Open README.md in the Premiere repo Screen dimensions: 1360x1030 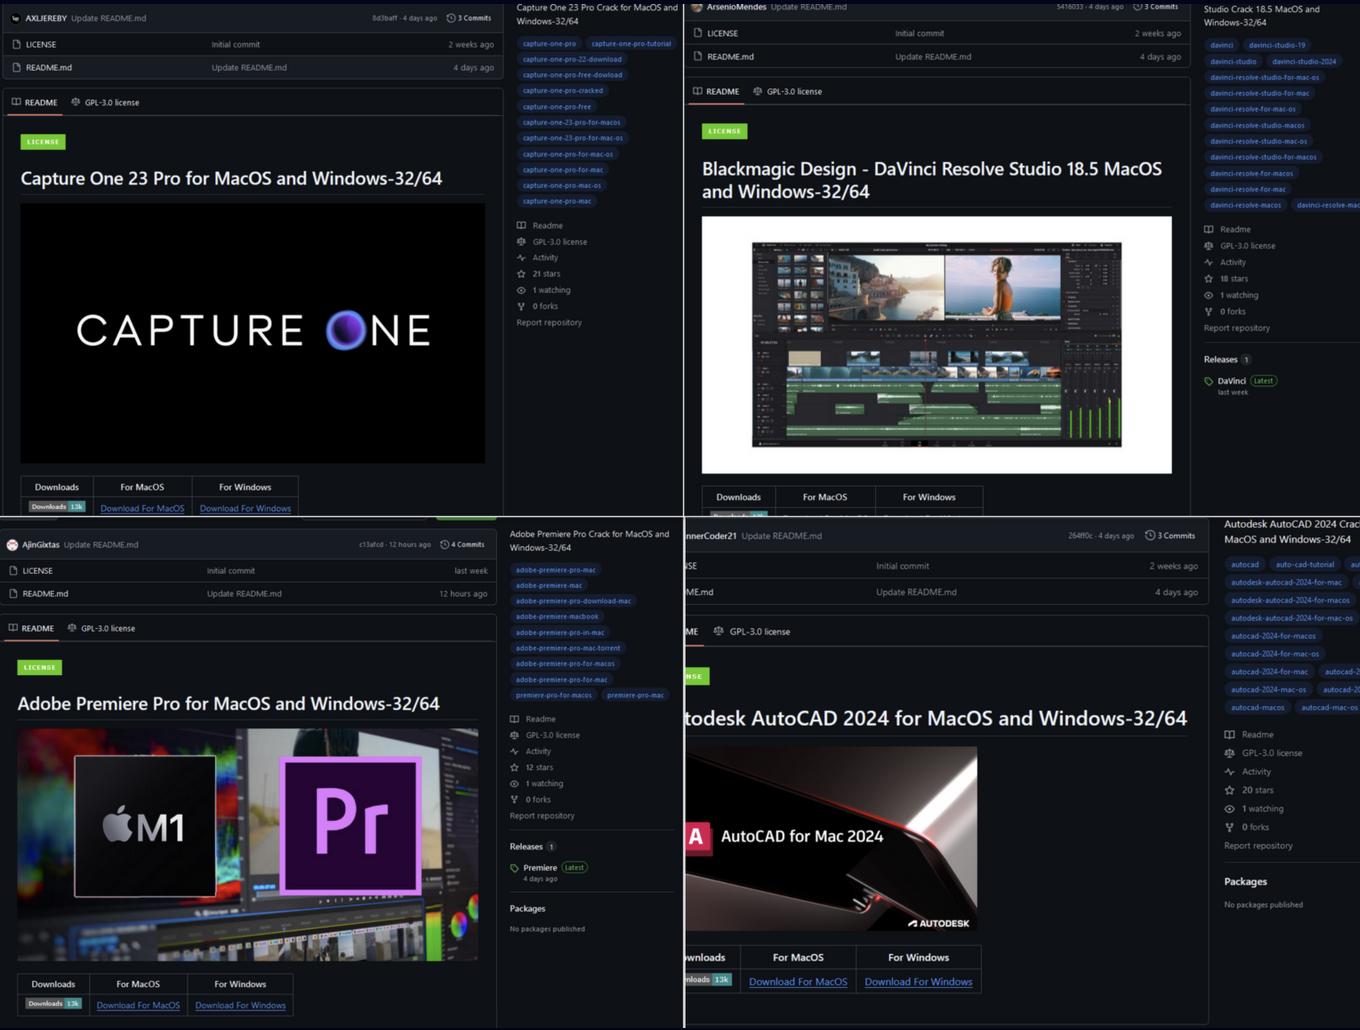click(45, 593)
